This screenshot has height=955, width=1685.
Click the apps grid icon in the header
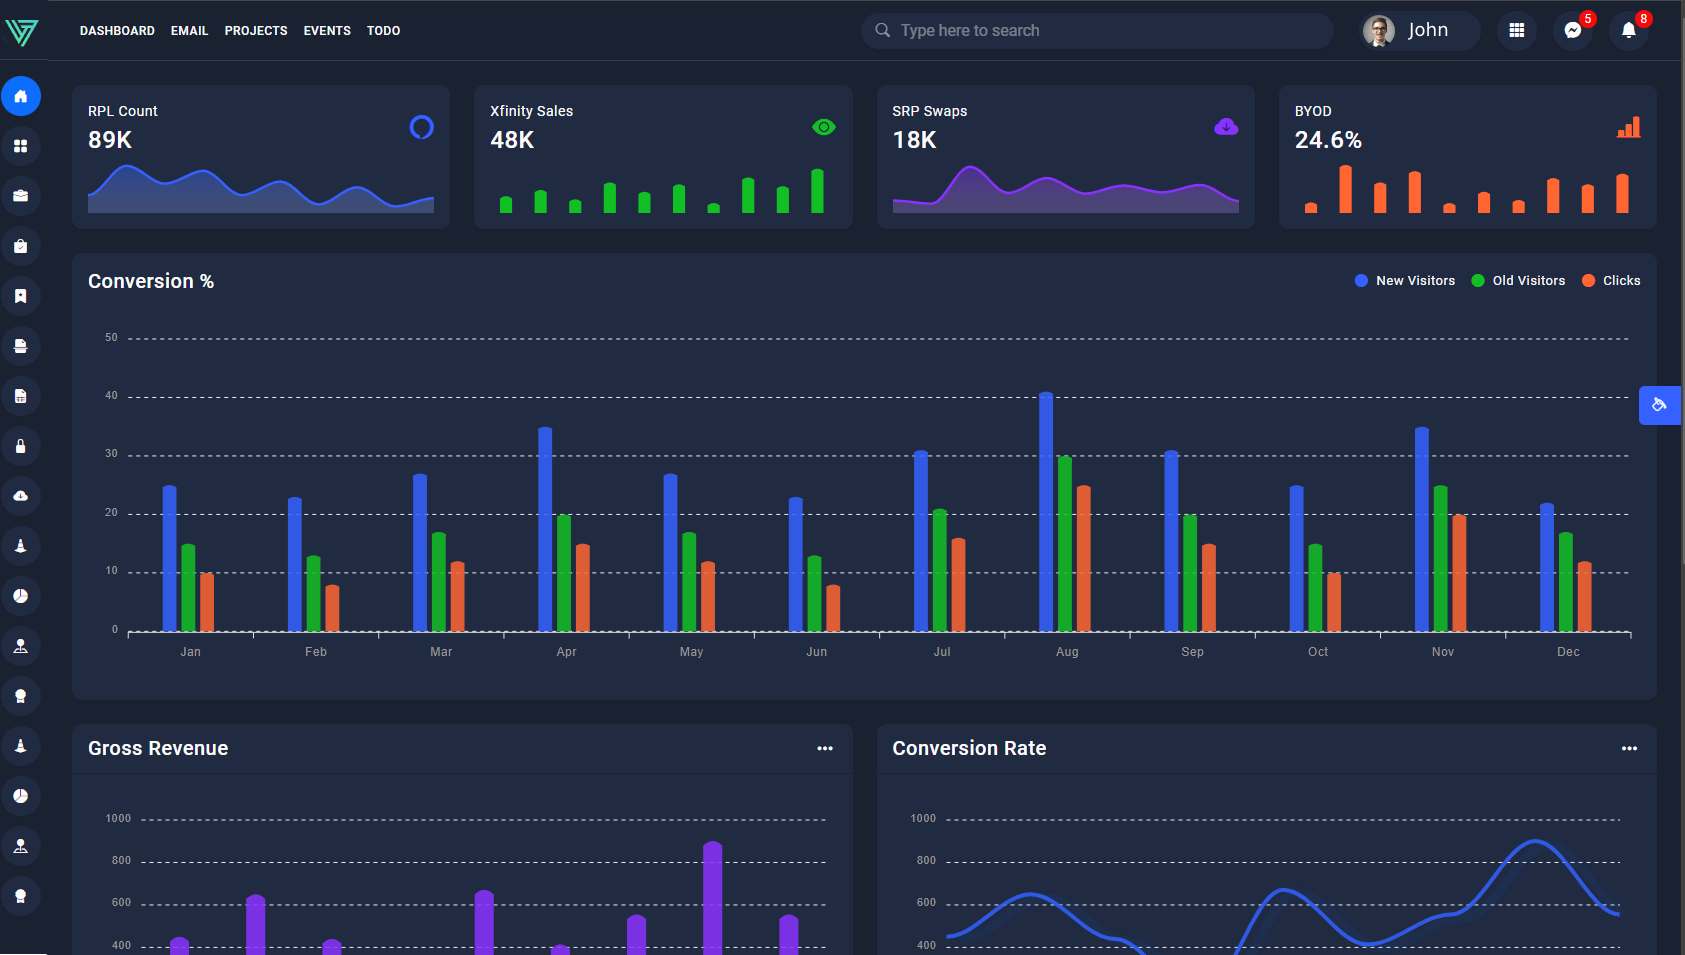click(1516, 31)
